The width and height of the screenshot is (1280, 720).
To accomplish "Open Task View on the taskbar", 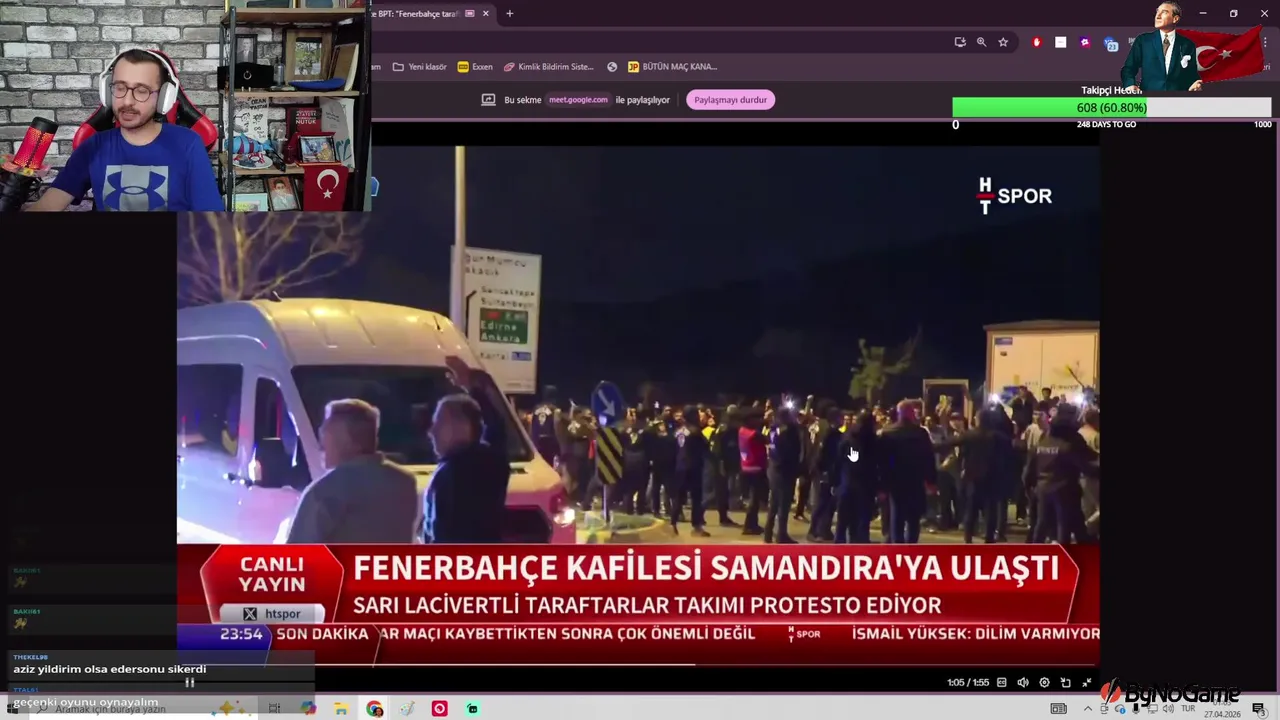I will (274, 709).
